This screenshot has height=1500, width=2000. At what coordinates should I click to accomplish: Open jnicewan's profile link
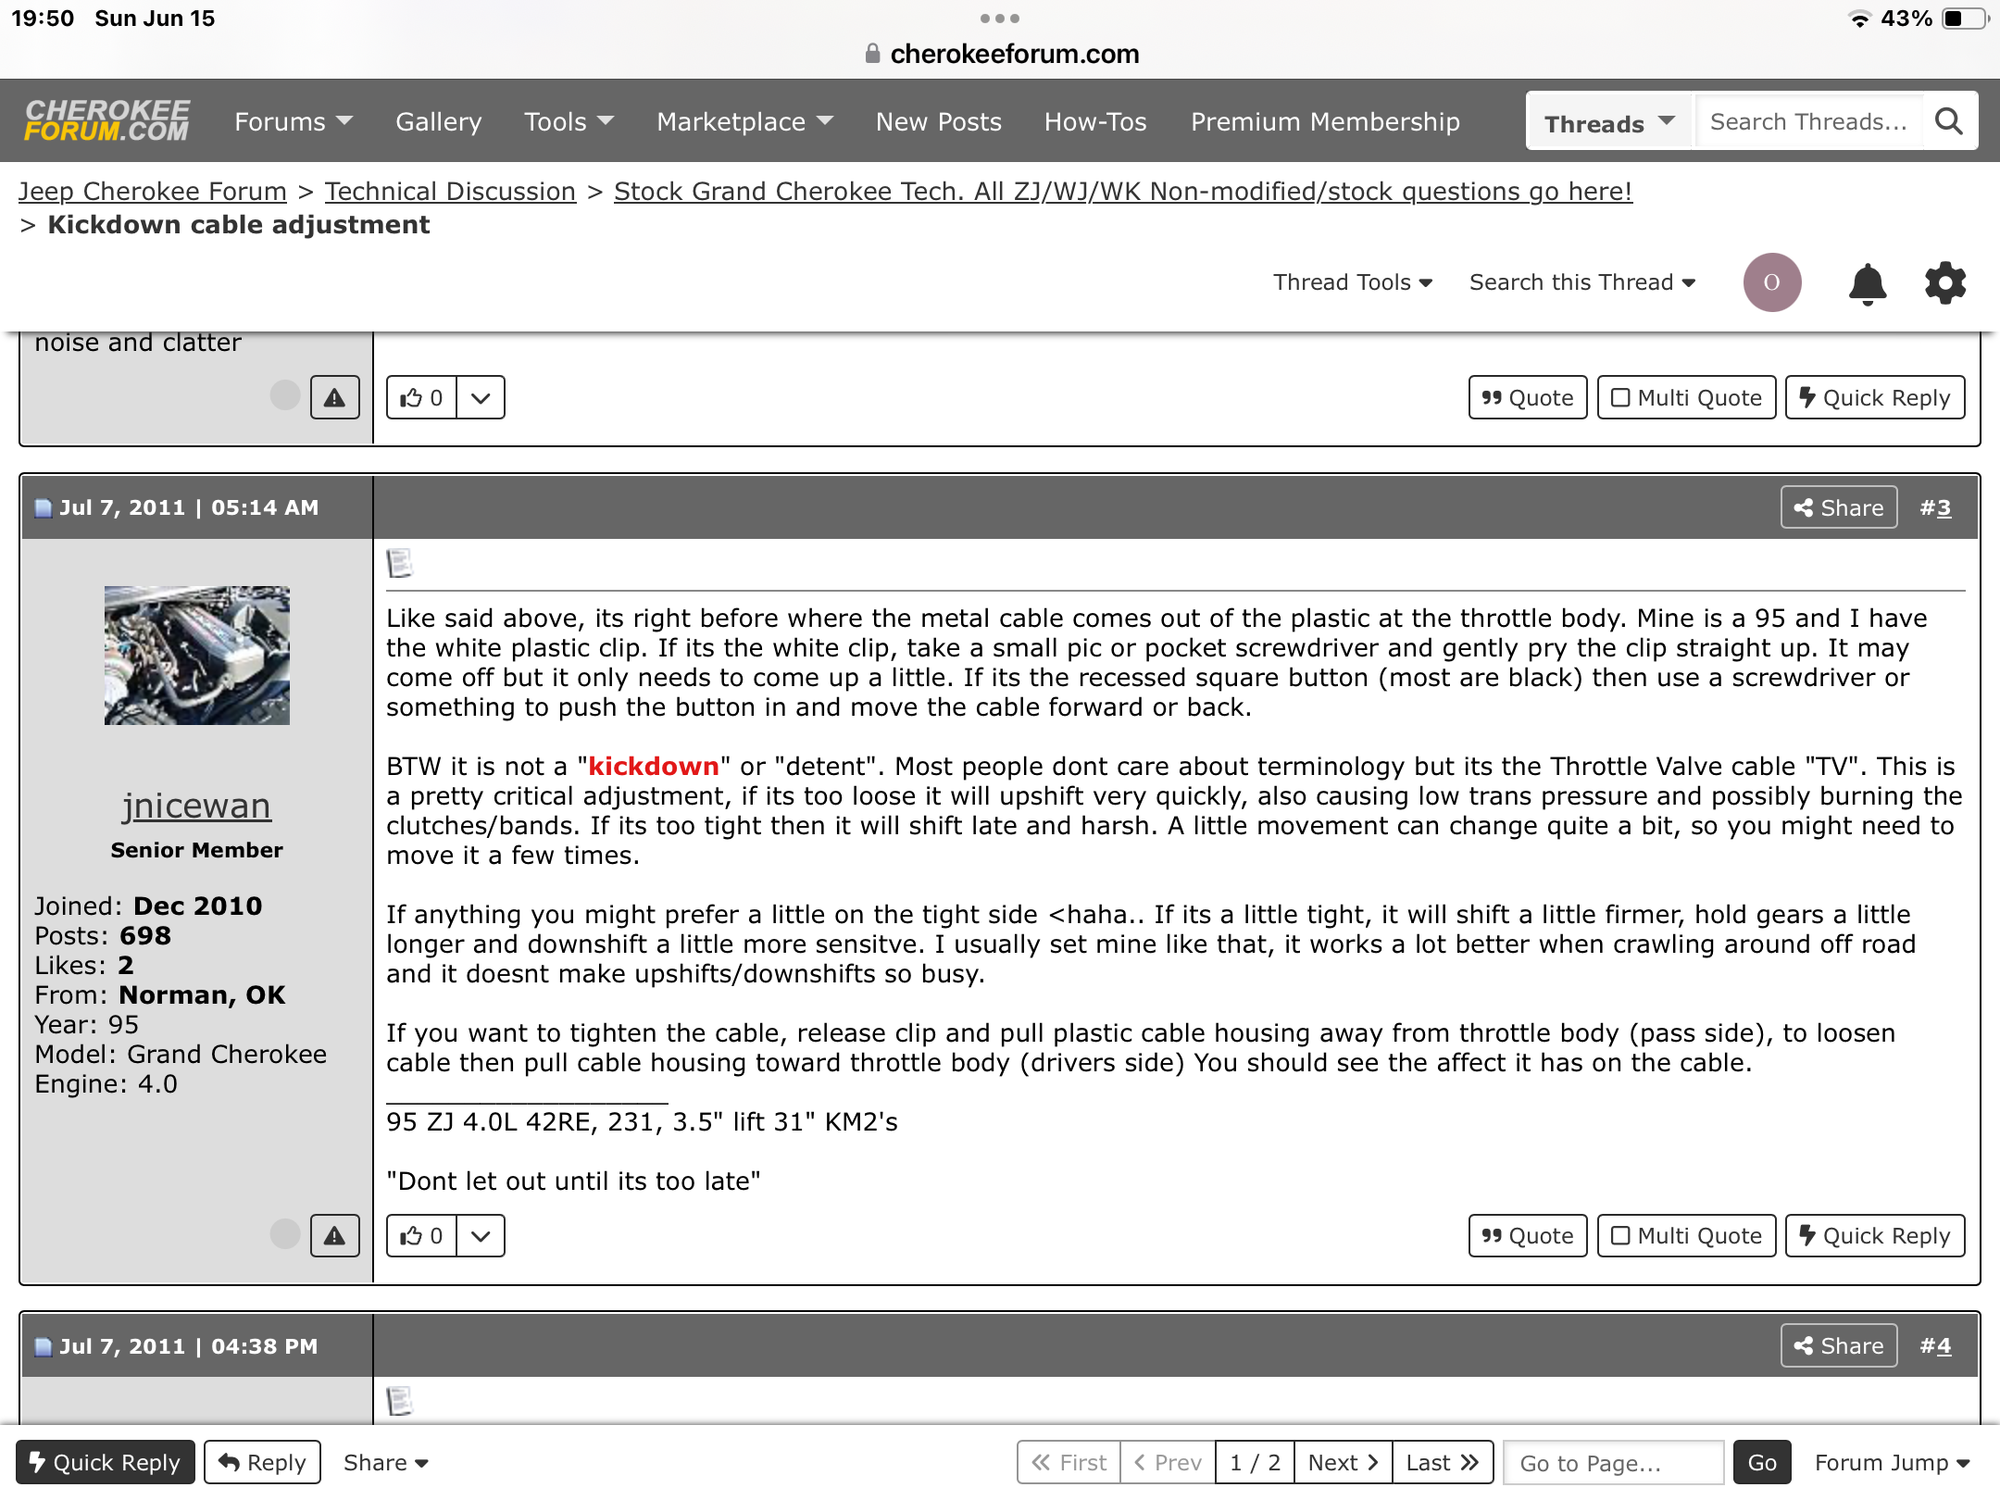coord(196,806)
